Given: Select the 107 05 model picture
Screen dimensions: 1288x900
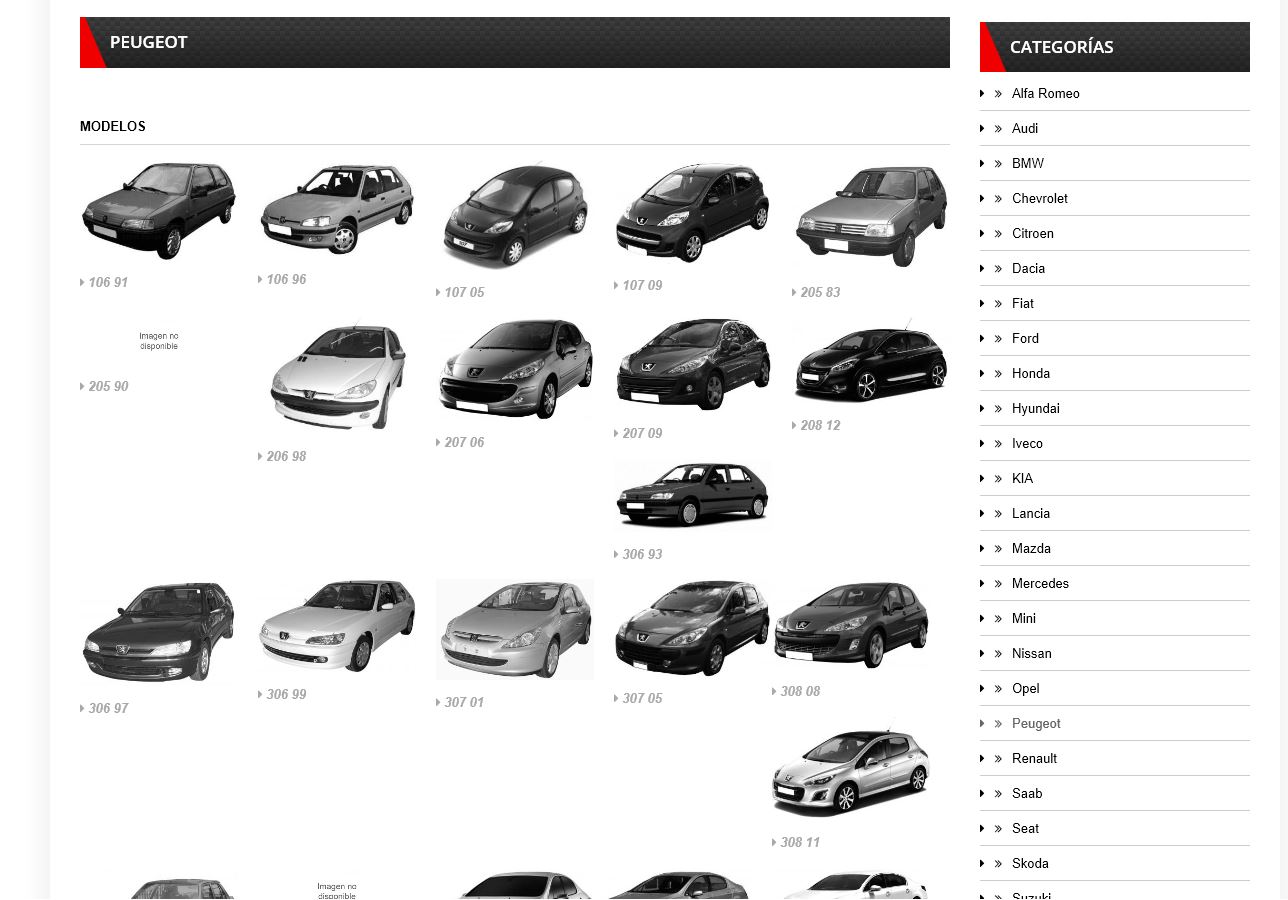Looking at the screenshot, I should pos(515,216).
